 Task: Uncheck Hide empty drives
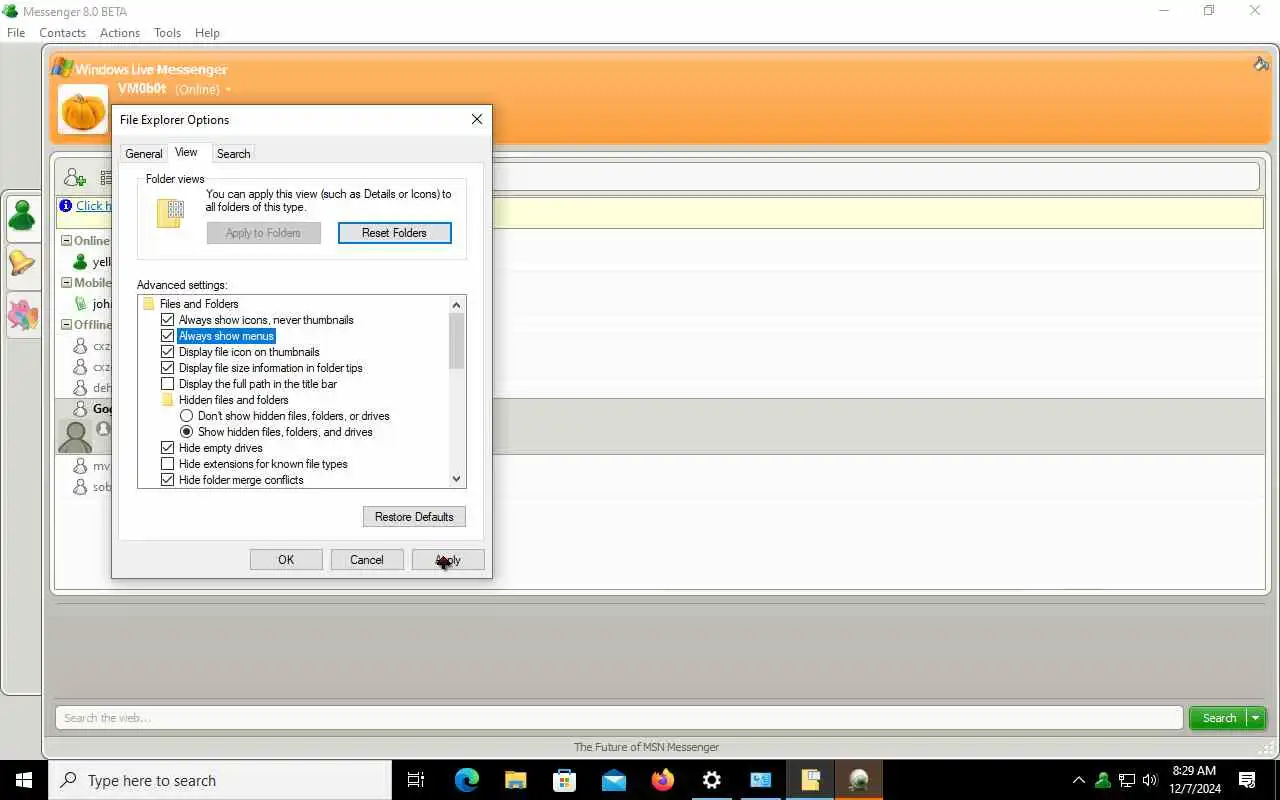[x=168, y=448]
